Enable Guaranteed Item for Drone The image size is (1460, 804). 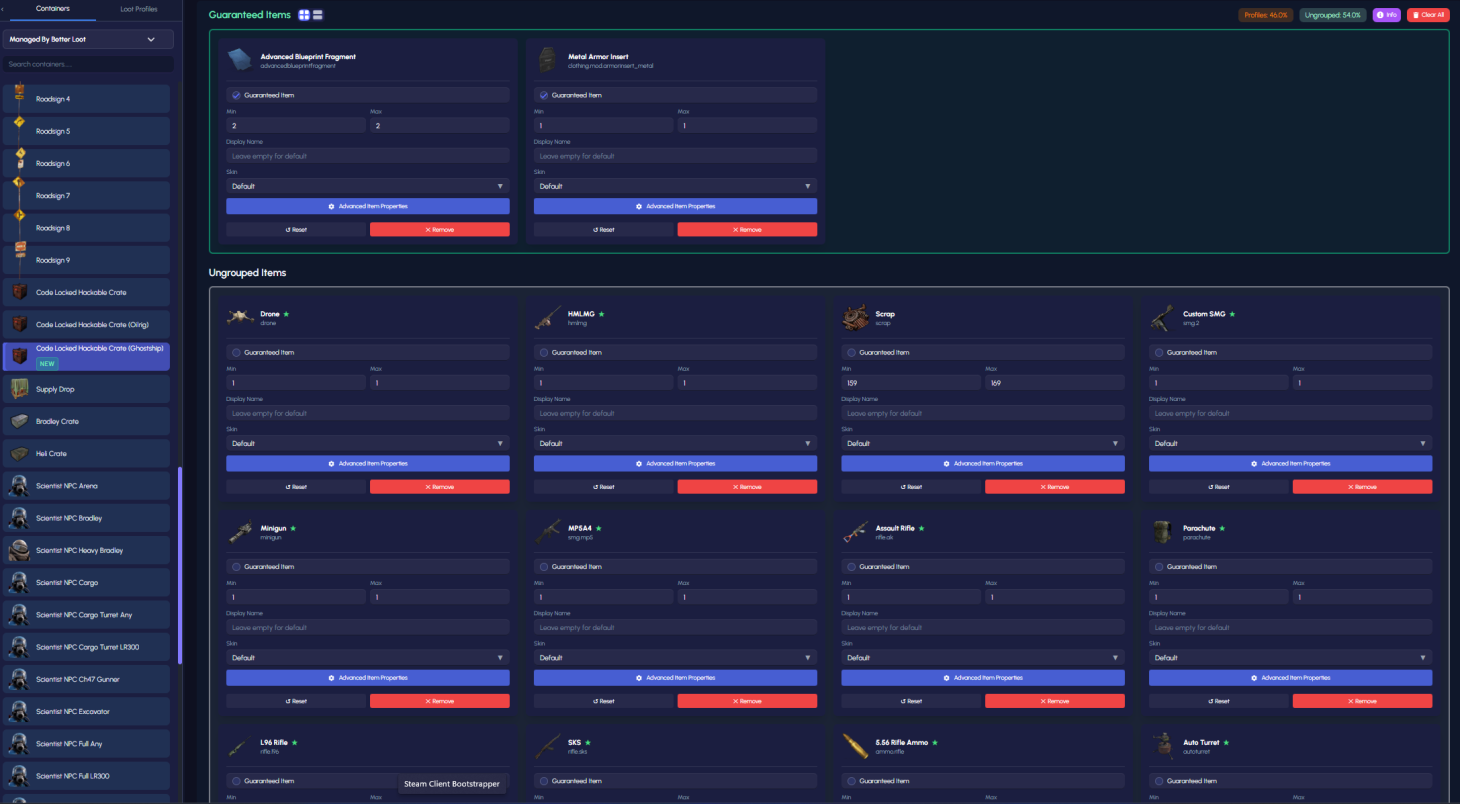pyautogui.click(x=236, y=352)
